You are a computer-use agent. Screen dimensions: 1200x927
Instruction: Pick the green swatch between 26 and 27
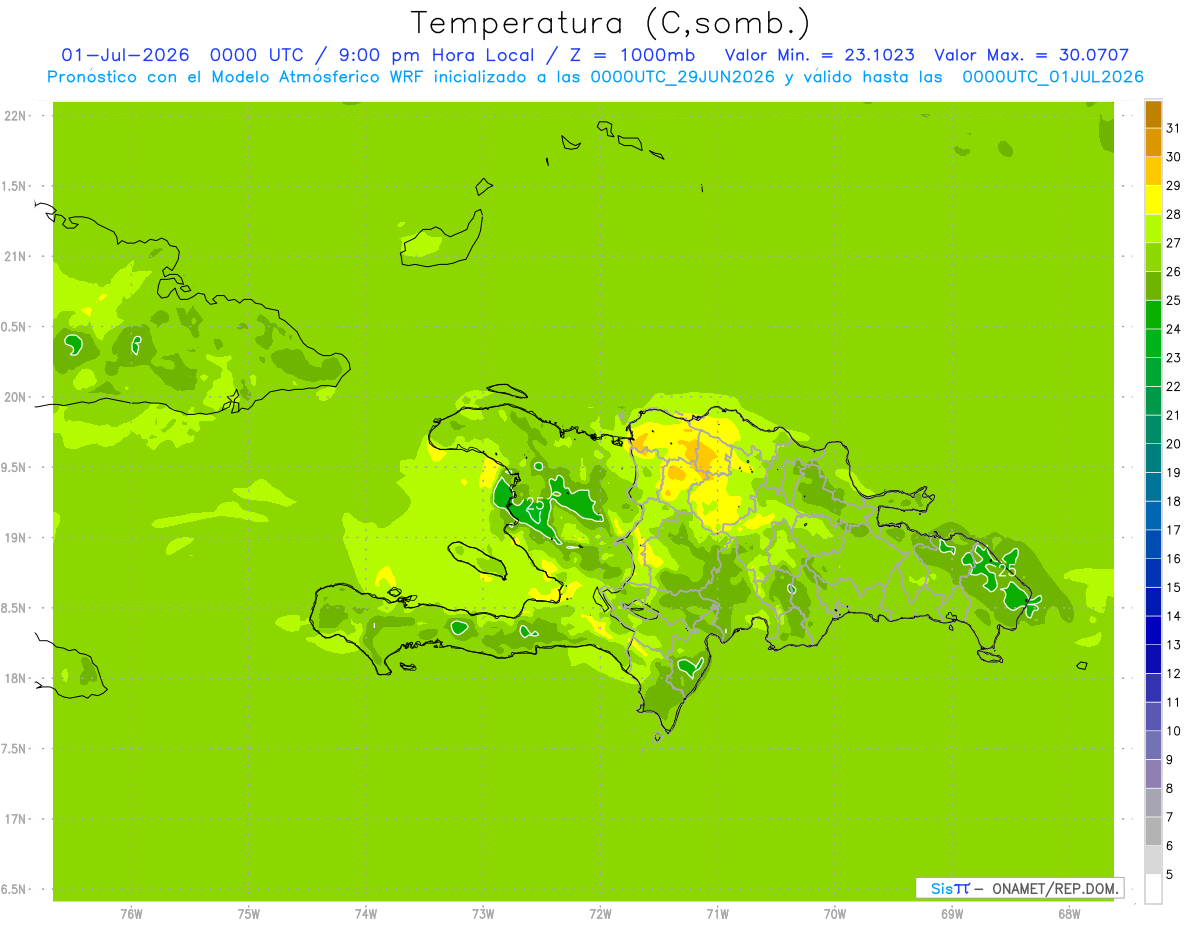tap(1153, 257)
